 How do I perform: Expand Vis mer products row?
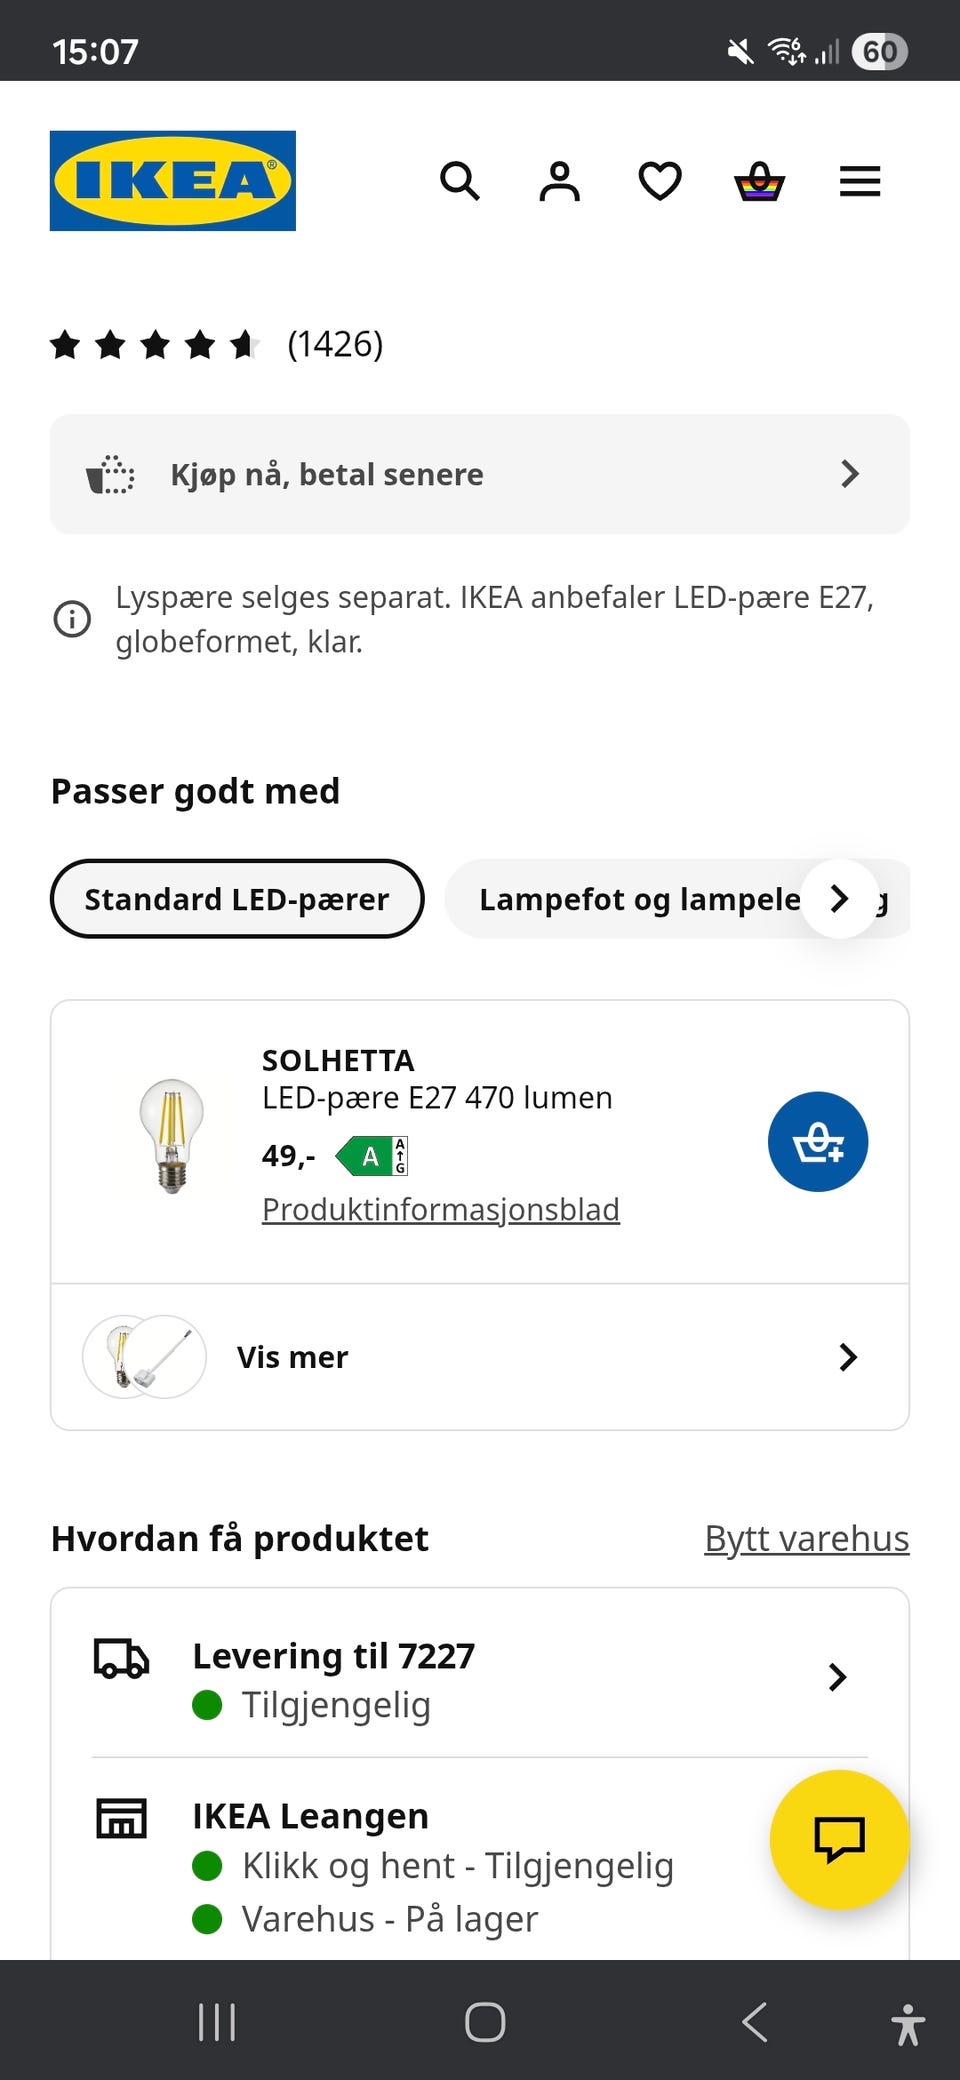[480, 1357]
